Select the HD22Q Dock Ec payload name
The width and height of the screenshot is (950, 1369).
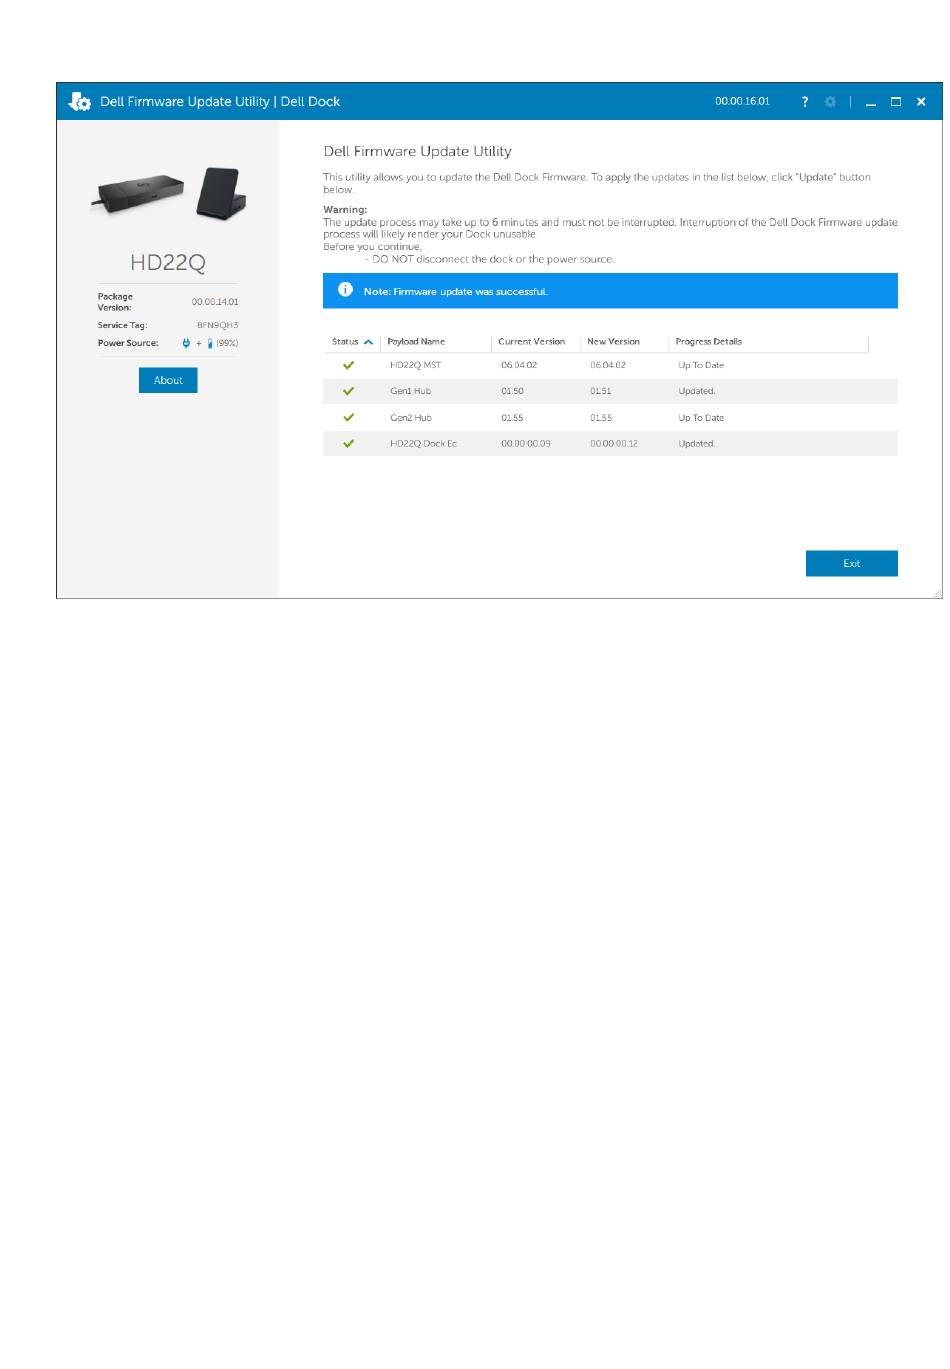[x=423, y=444]
